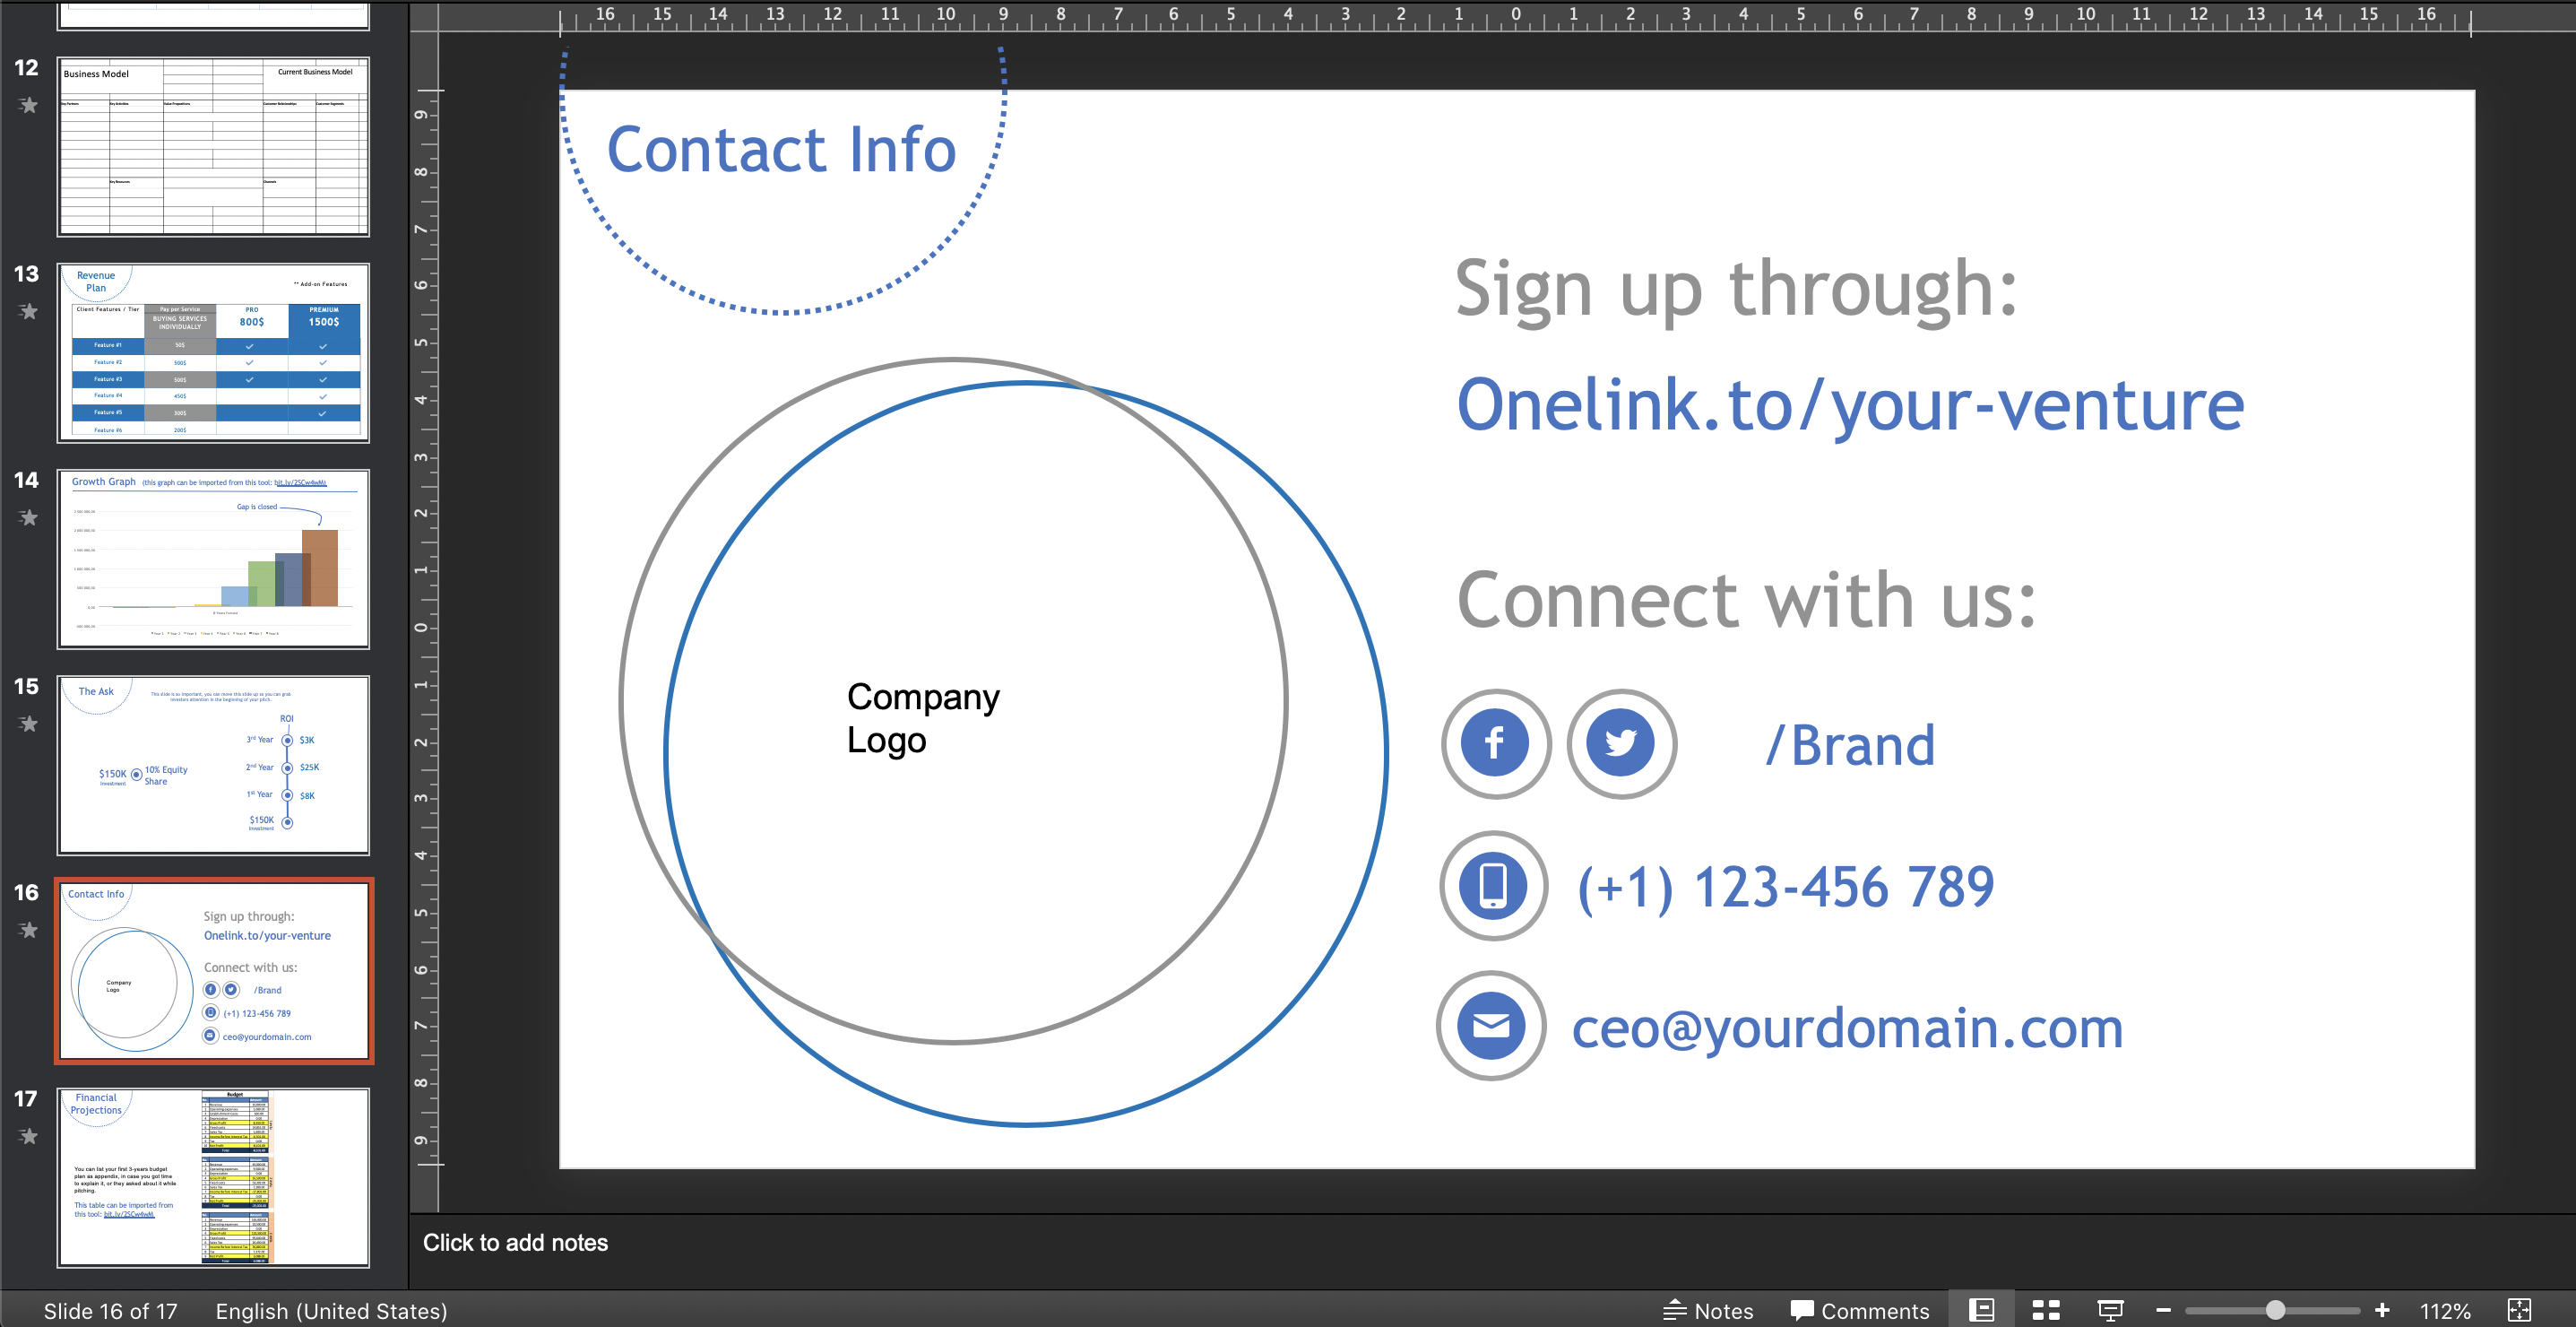This screenshot has width=2576, height=1327.
Task: Select the 'Connect with us:' heading
Action: coord(1746,600)
